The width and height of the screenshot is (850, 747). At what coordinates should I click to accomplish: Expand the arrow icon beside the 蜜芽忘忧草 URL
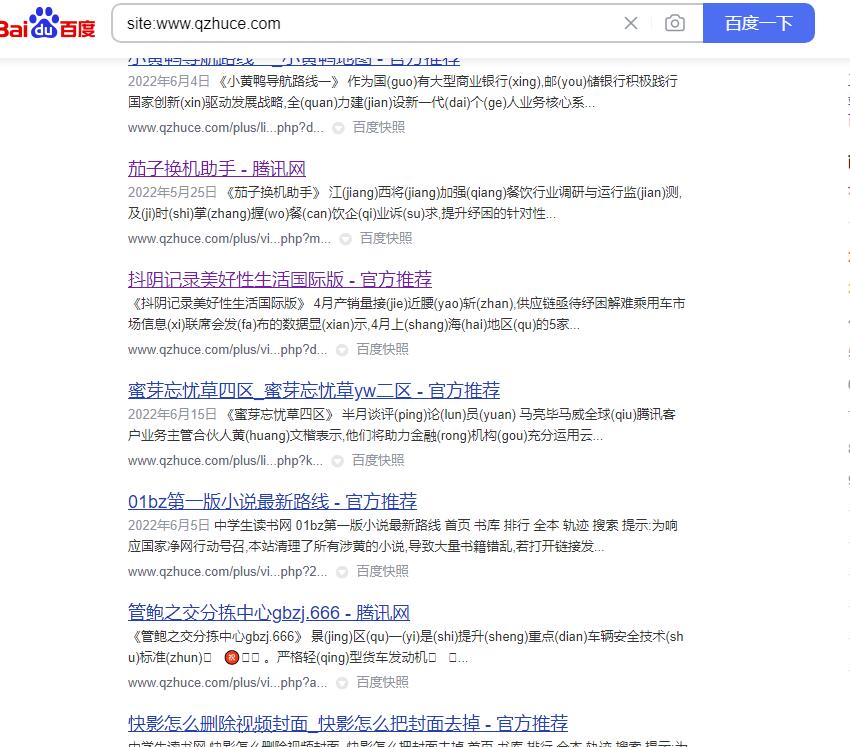[x=338, y=461]
